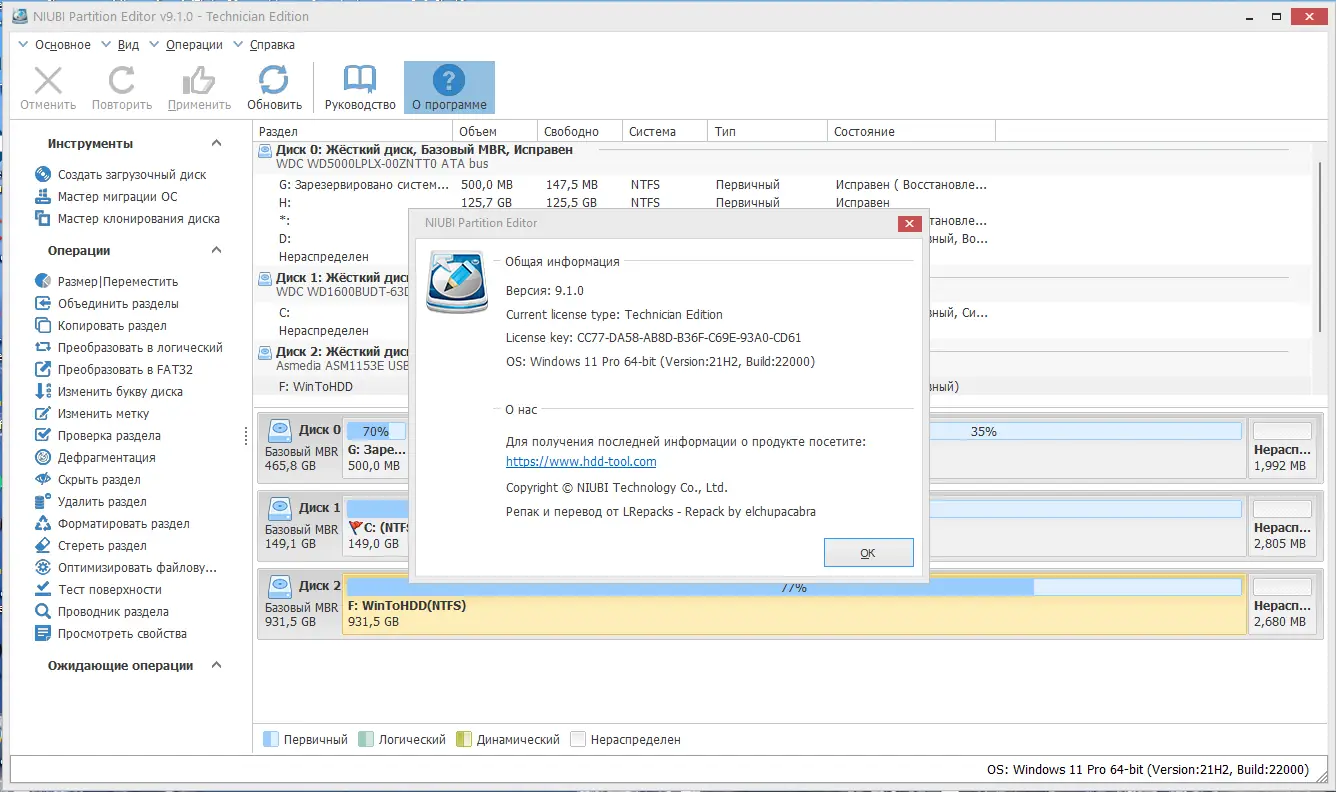Open Изменить букву диска operation
Screen dimensions: 1336x792
[x=110, y=391]
